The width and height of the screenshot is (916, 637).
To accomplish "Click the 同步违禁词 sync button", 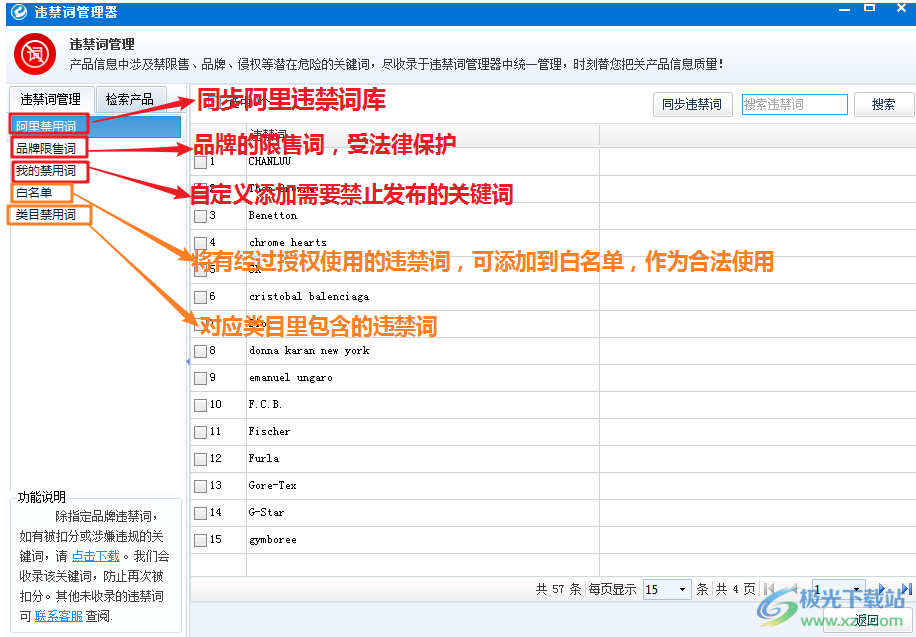I will coord(692,105).
